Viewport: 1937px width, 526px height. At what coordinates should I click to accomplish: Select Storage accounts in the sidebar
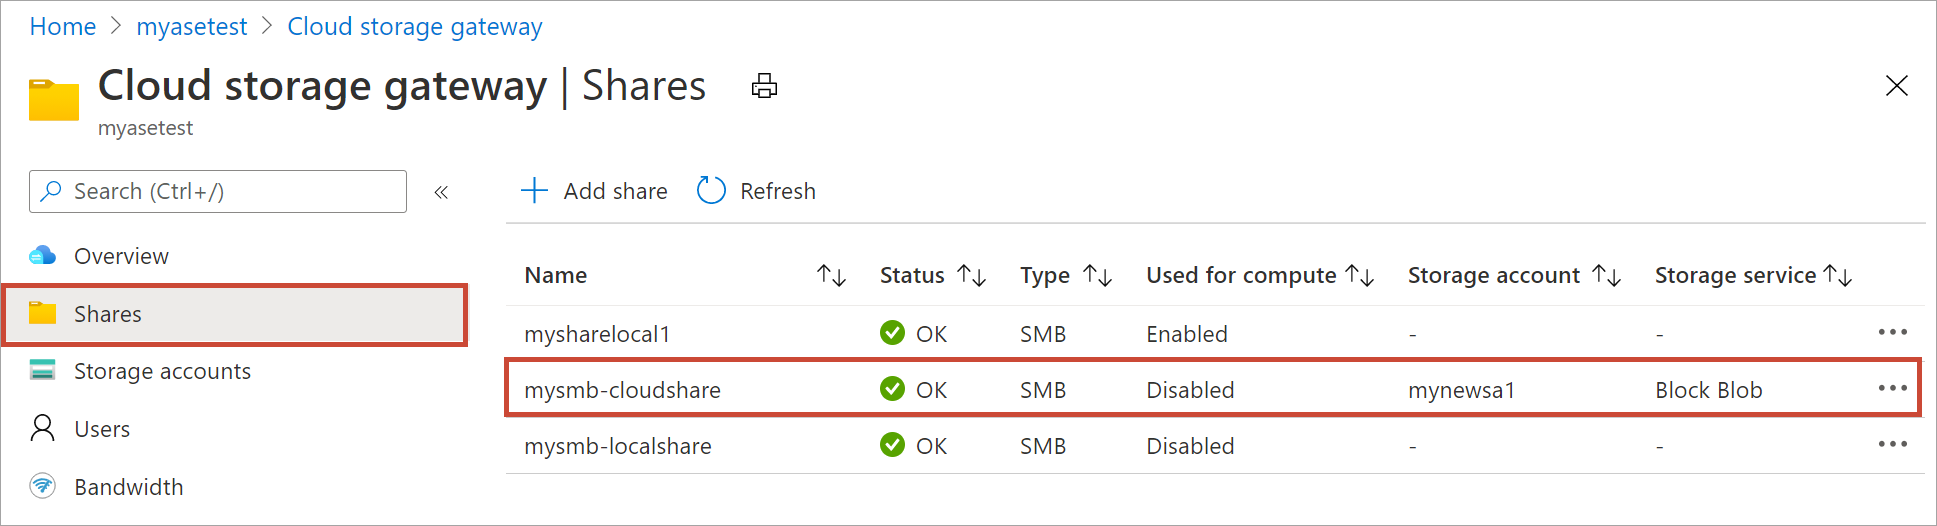[x=162, y=371]
